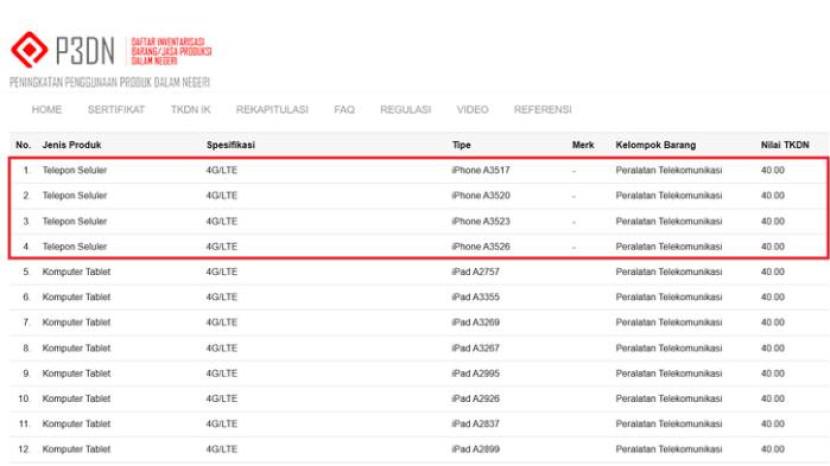Click the Nilai TKDN column header
Viewport: 830px width, 466px height.
pos(785,145)
